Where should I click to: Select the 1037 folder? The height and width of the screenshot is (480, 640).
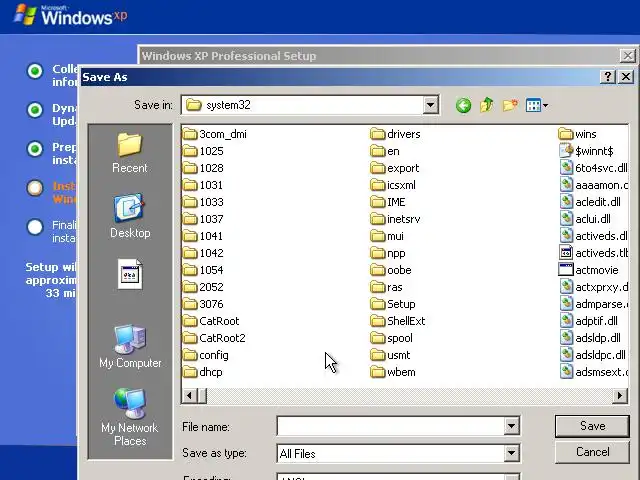[x=203, y=219]
